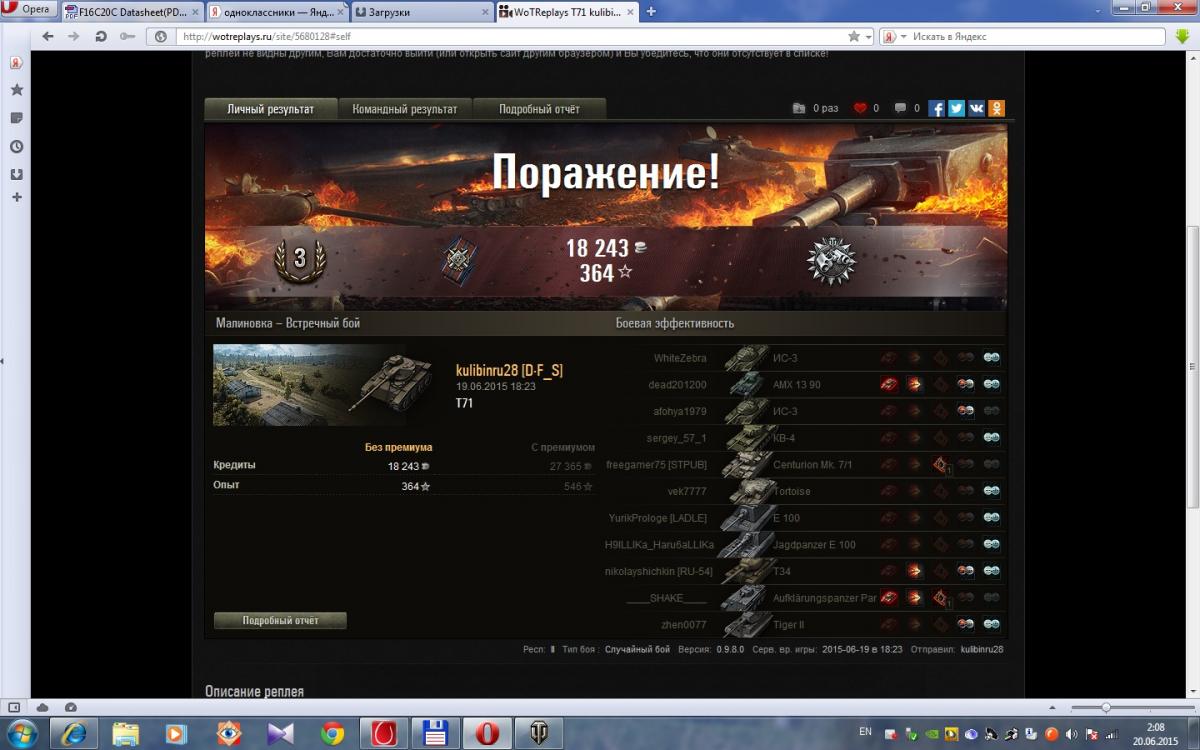The height and width of the screenshot is (750, 1200).
Task: Click Jagdpanzer E 100 vehicle name
Action: pos(814,545)
